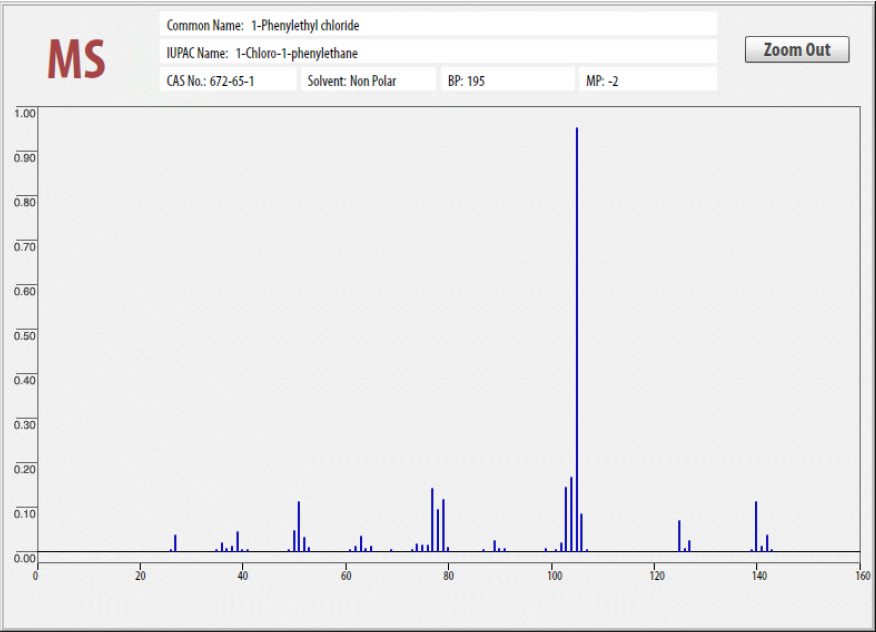Click the empty spectrum plot background area
Screen dimensions: 876x632
point(300,300)
